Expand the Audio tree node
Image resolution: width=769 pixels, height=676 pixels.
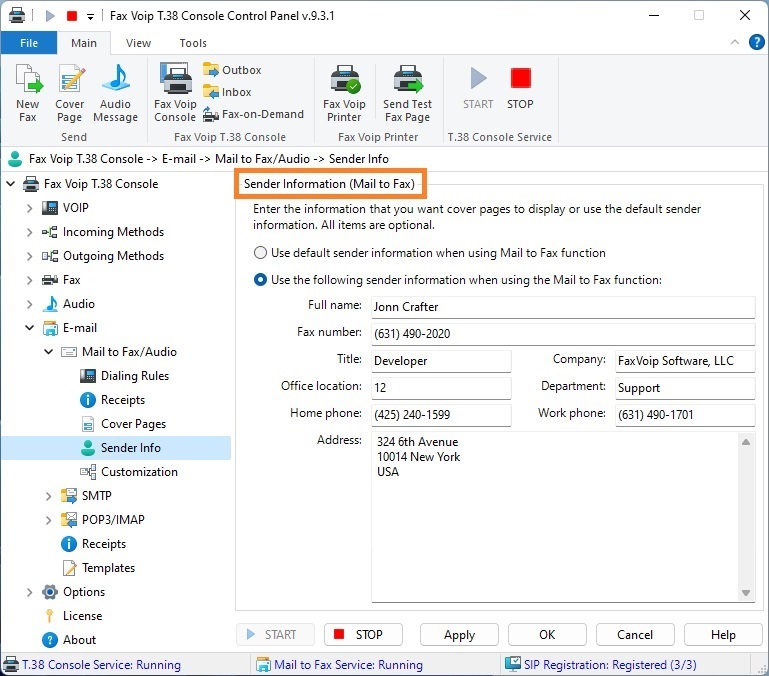(29, 304)
